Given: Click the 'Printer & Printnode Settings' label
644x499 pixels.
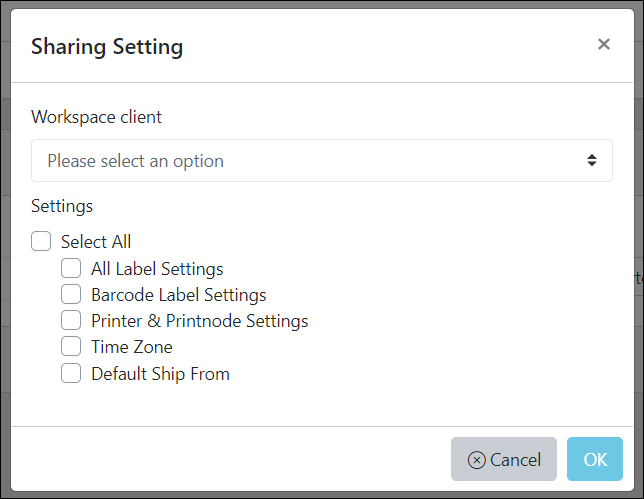Looking at the screenshot, I should pyautogui.click(x=200, y=321).
